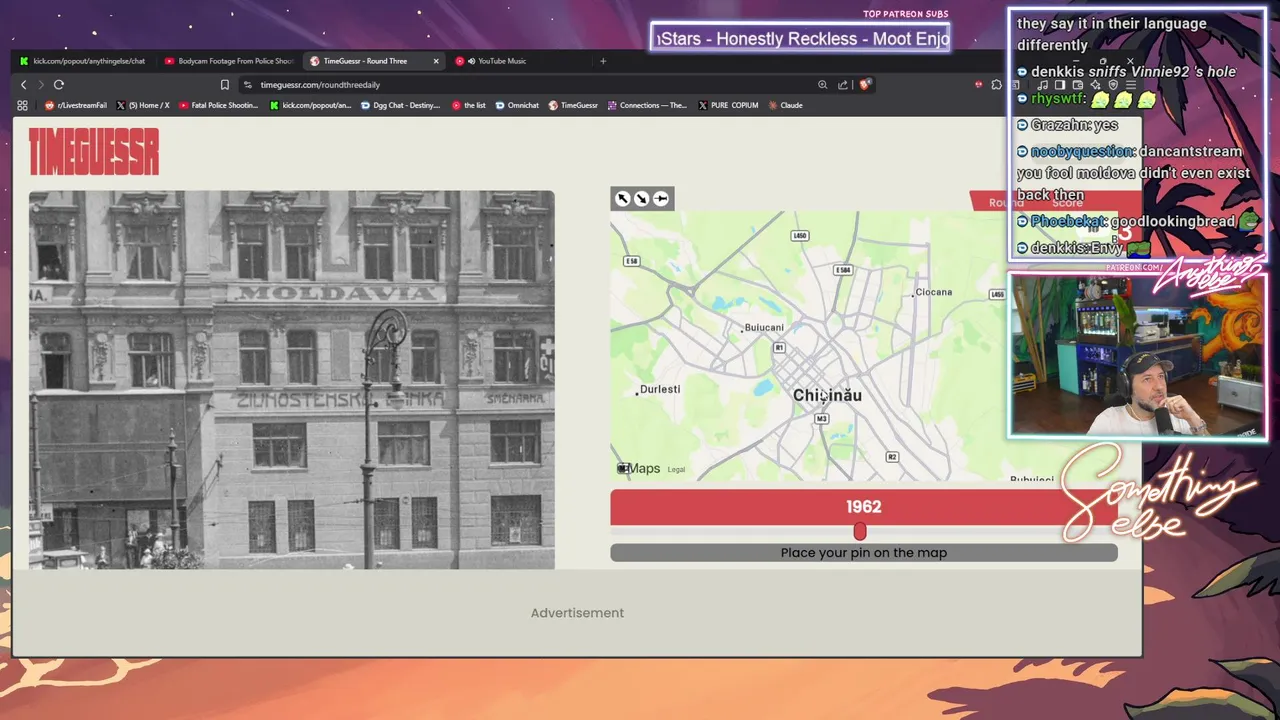Open the bookmarks grid icon
The image size is (1280, 720).
click(x=22, y=105)
